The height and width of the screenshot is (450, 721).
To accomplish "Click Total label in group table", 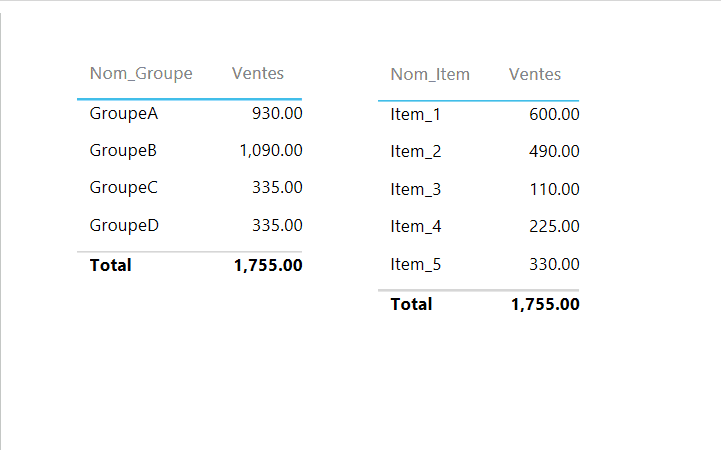I will [110, 265].
